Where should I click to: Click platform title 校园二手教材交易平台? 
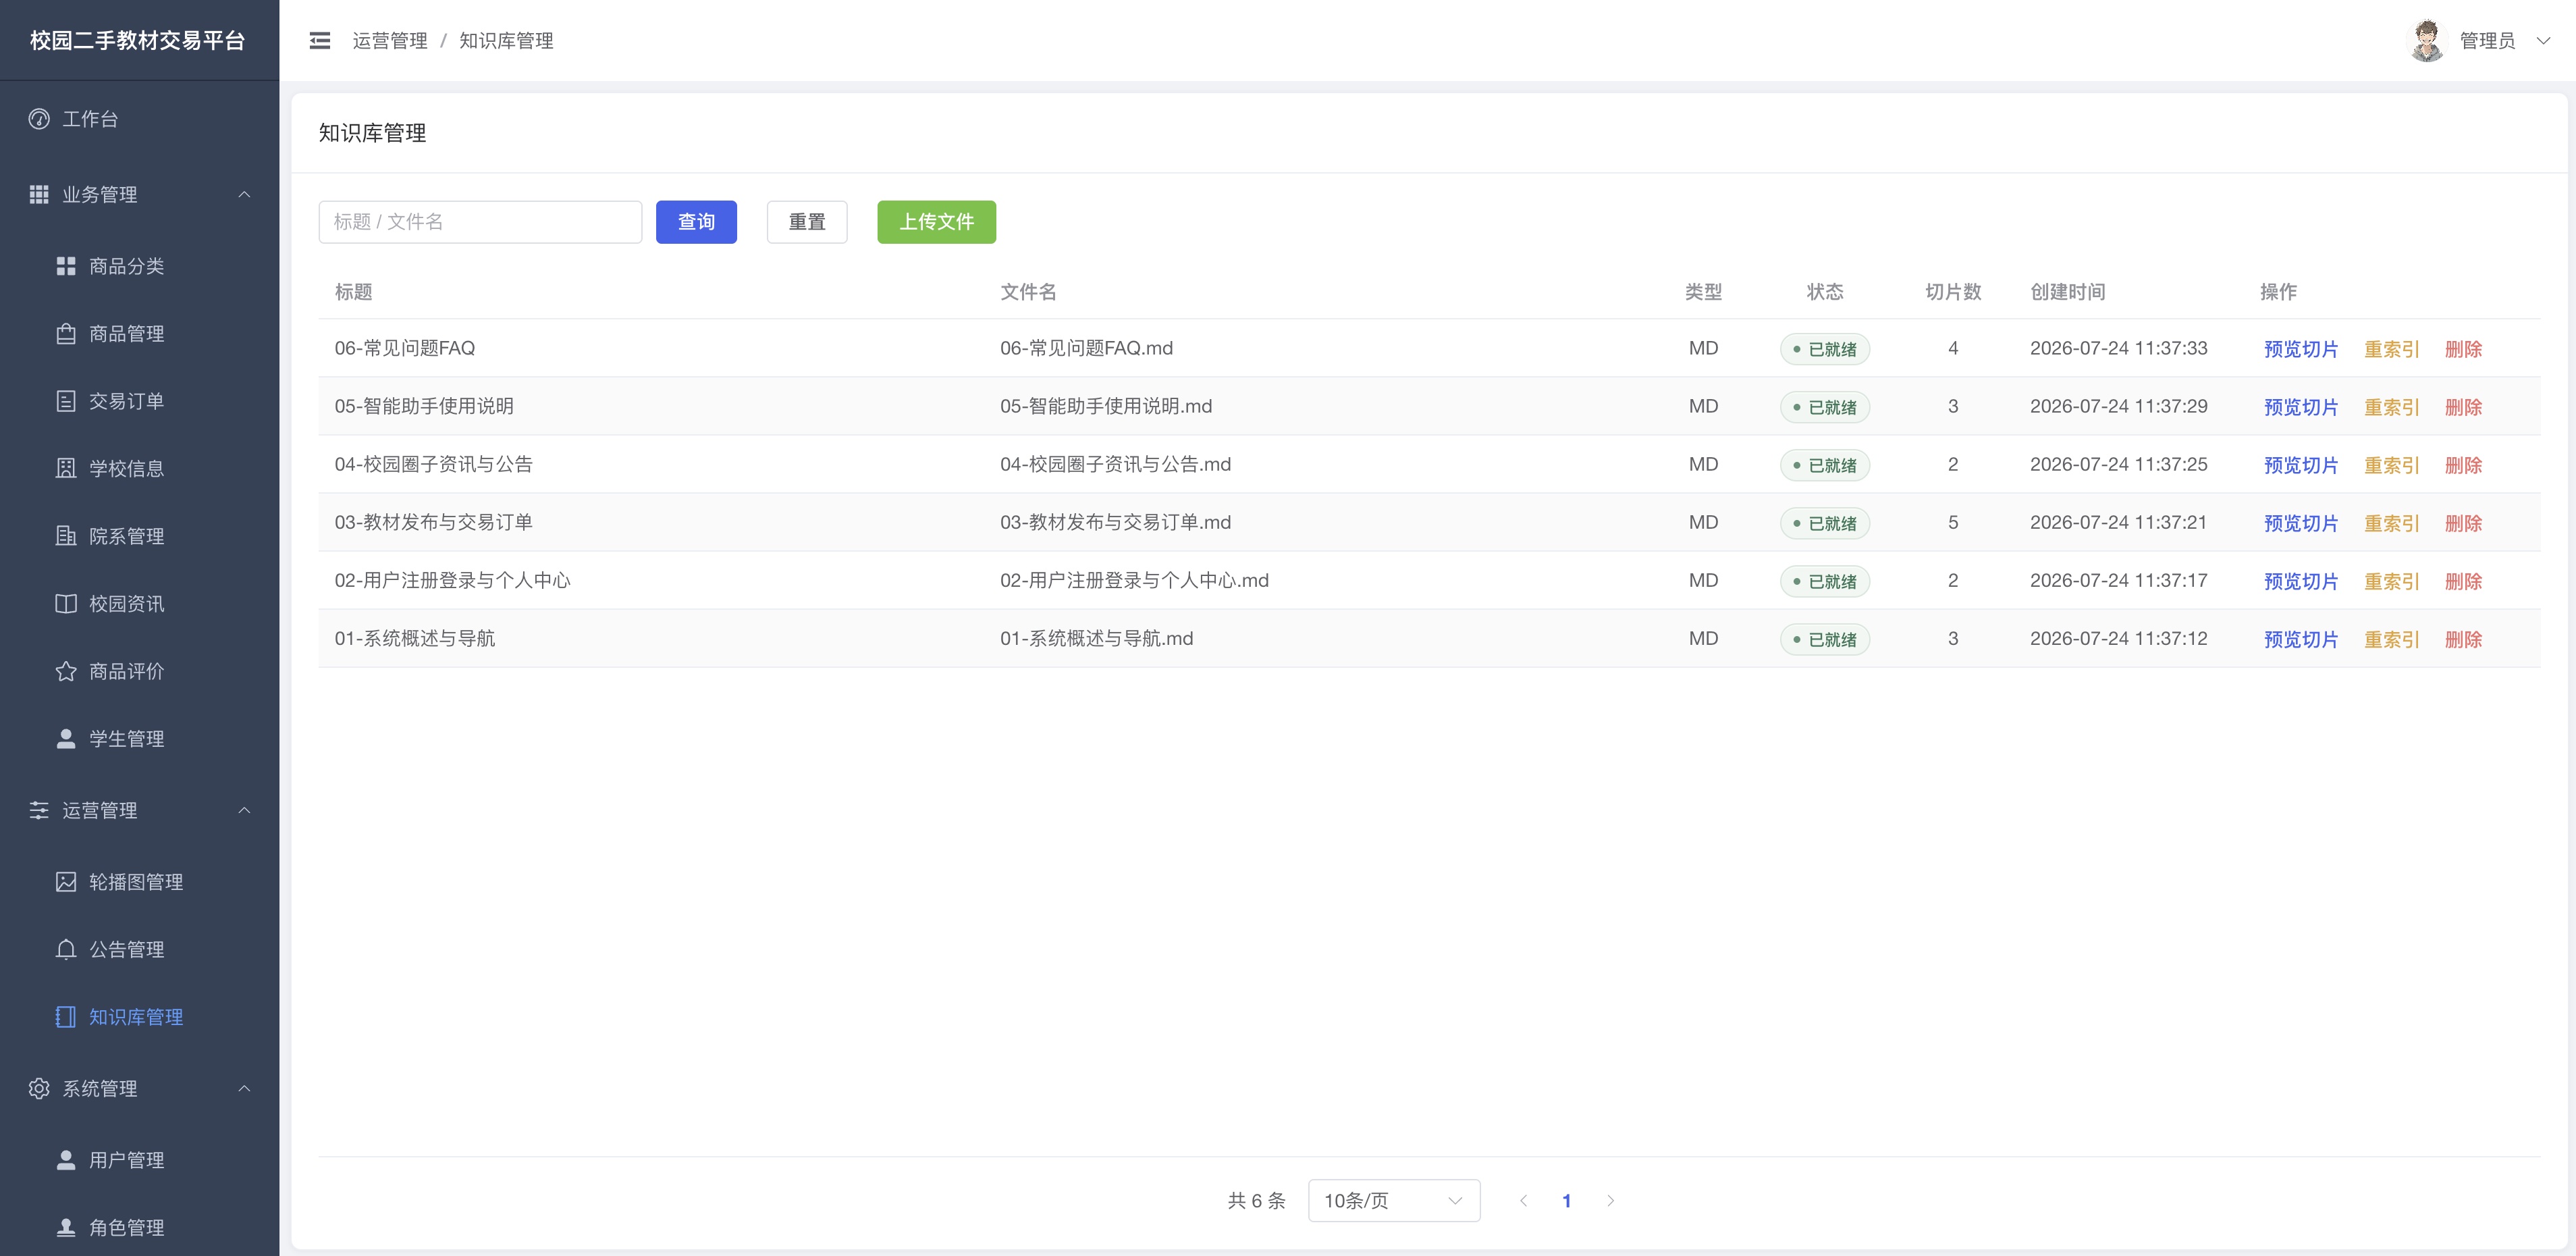click(138, 41)
